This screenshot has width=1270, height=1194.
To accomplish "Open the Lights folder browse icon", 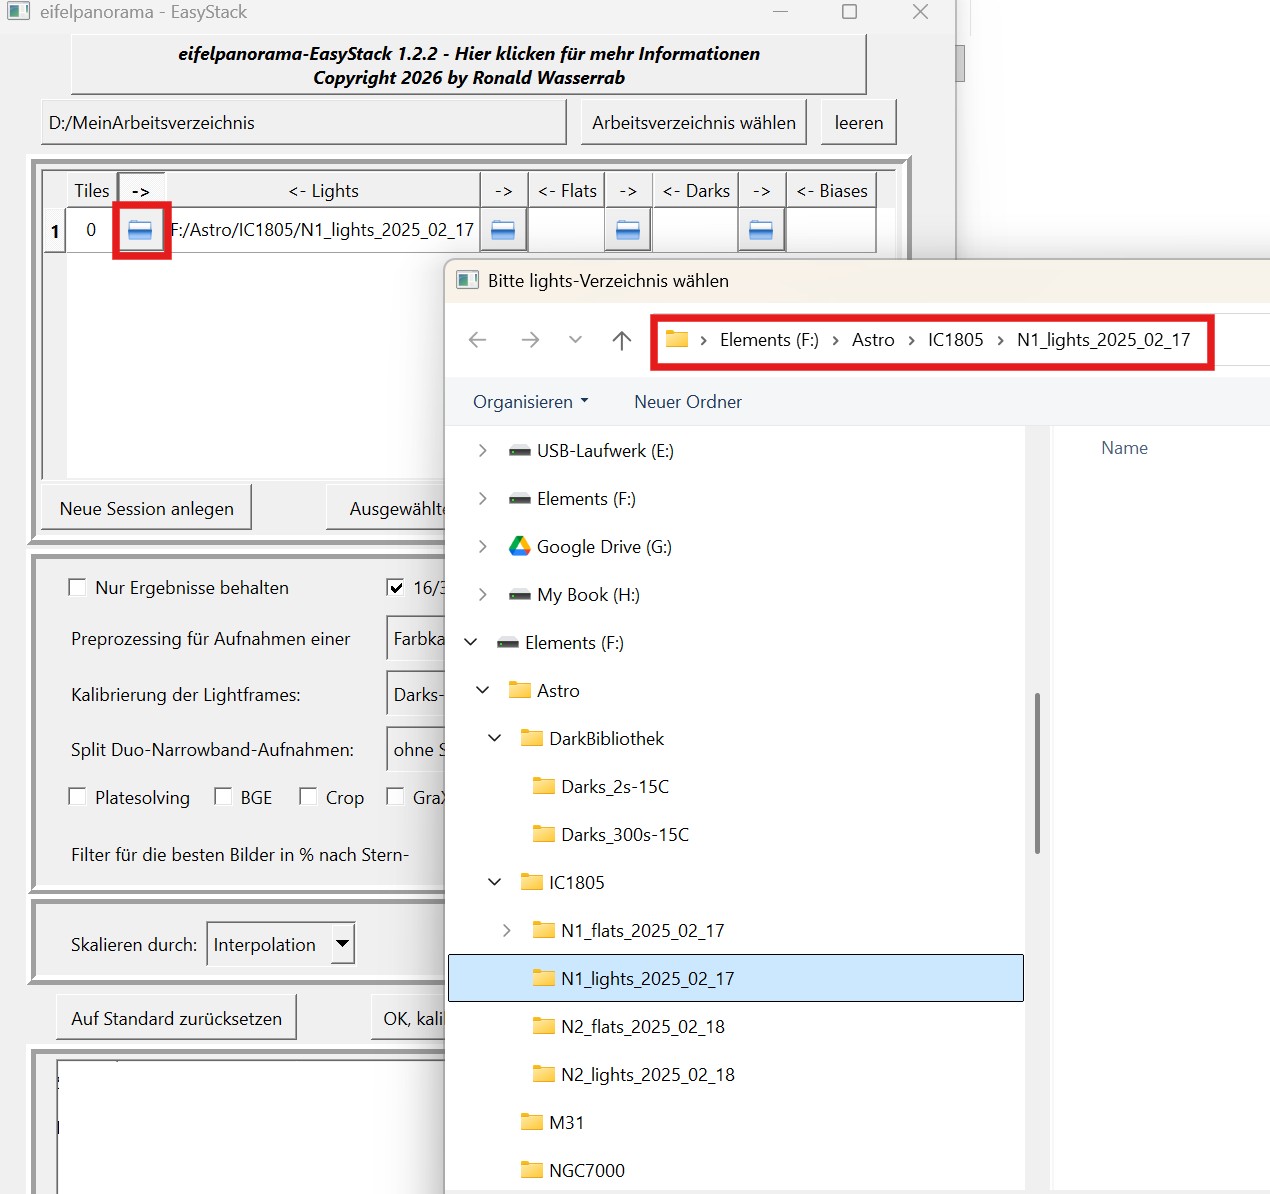I will [x=140, y=230].
